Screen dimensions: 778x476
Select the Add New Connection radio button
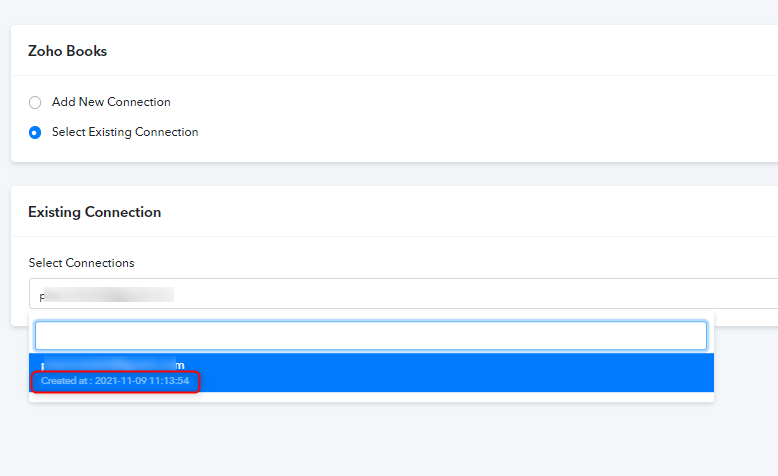(35, 103)
